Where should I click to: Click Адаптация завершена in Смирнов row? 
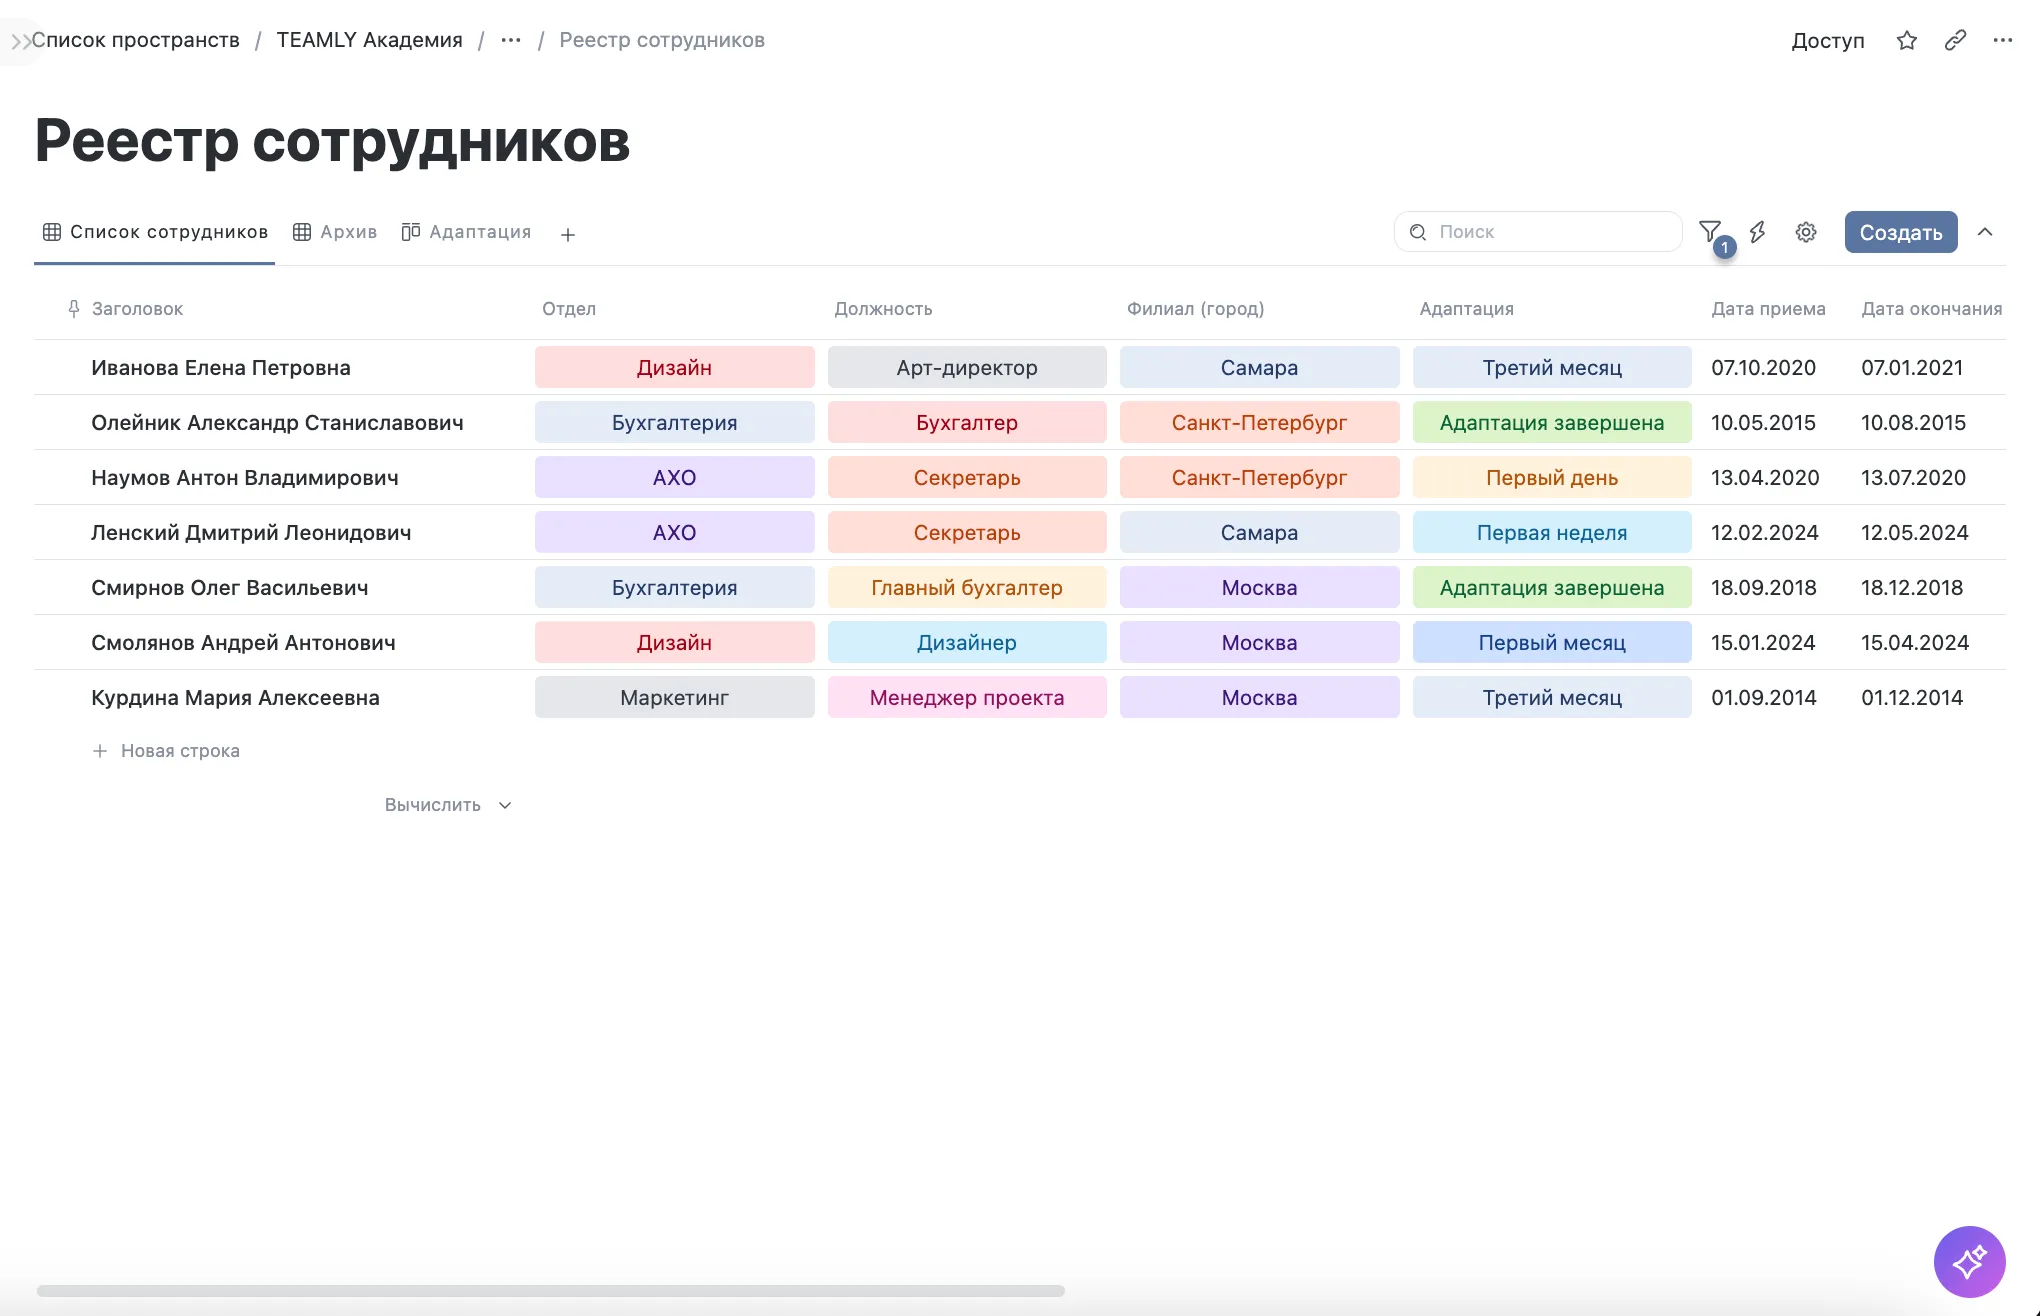point(1552,588)
